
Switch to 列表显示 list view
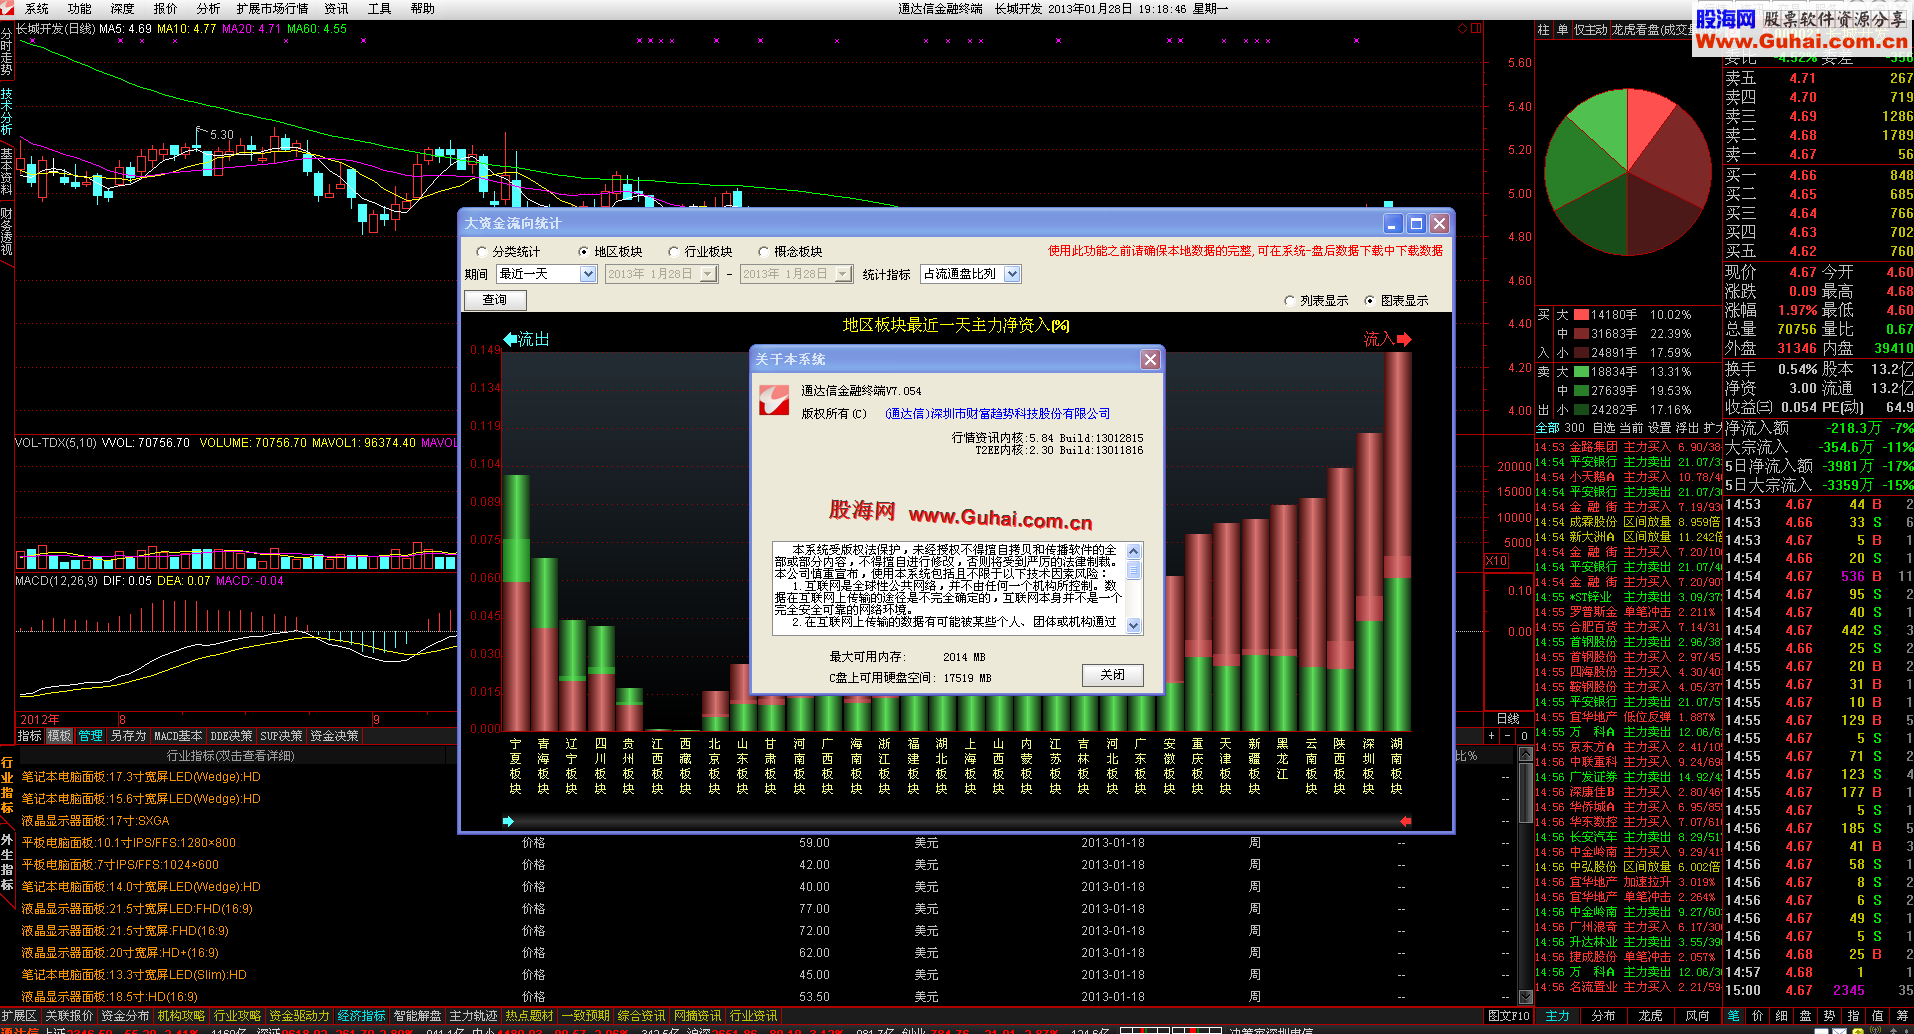click(1290, 301)
